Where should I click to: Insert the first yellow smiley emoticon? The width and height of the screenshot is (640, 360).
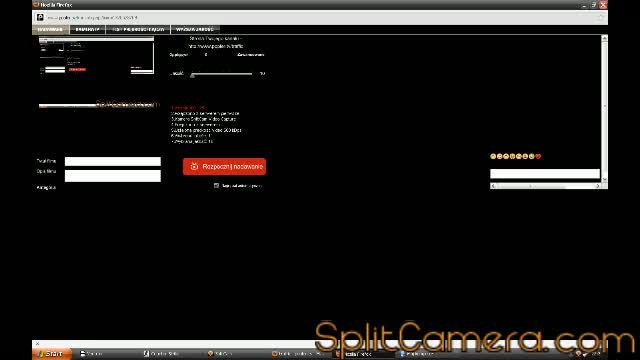pyautogui.click(x=493, y=156)
